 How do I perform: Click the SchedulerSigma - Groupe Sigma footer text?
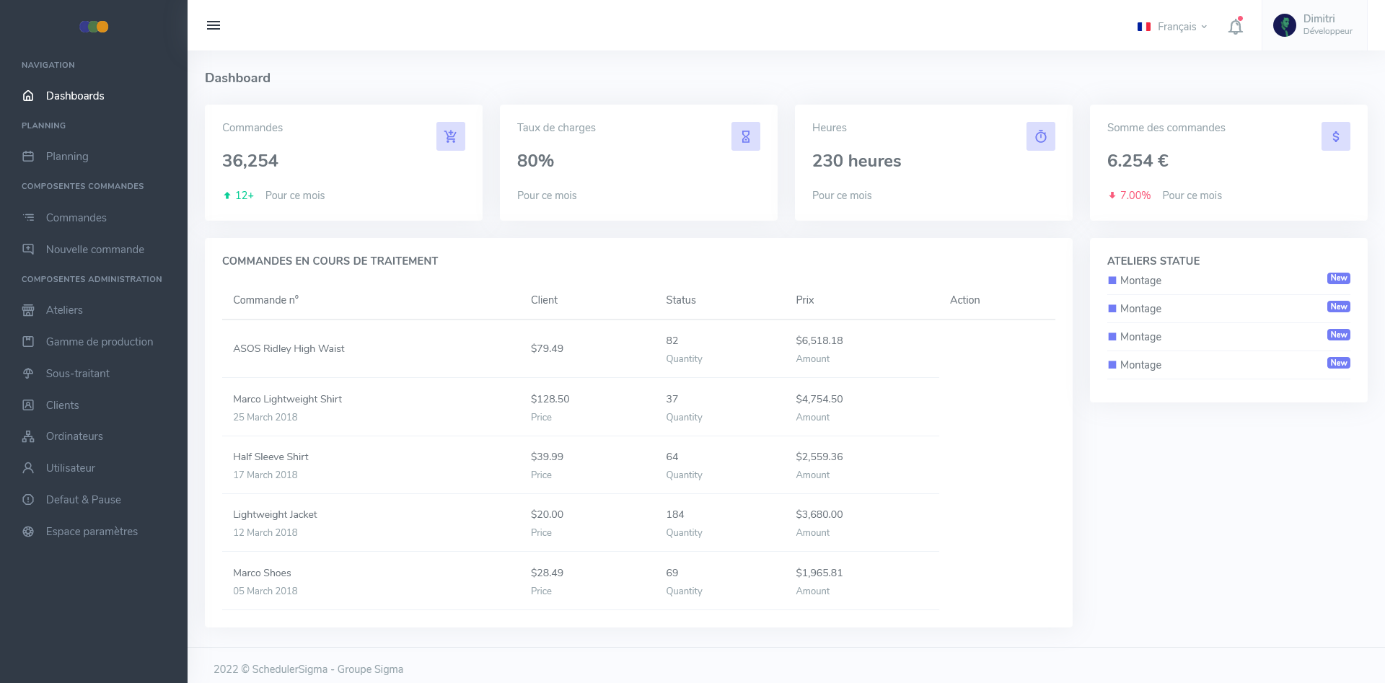pos(328,670)
